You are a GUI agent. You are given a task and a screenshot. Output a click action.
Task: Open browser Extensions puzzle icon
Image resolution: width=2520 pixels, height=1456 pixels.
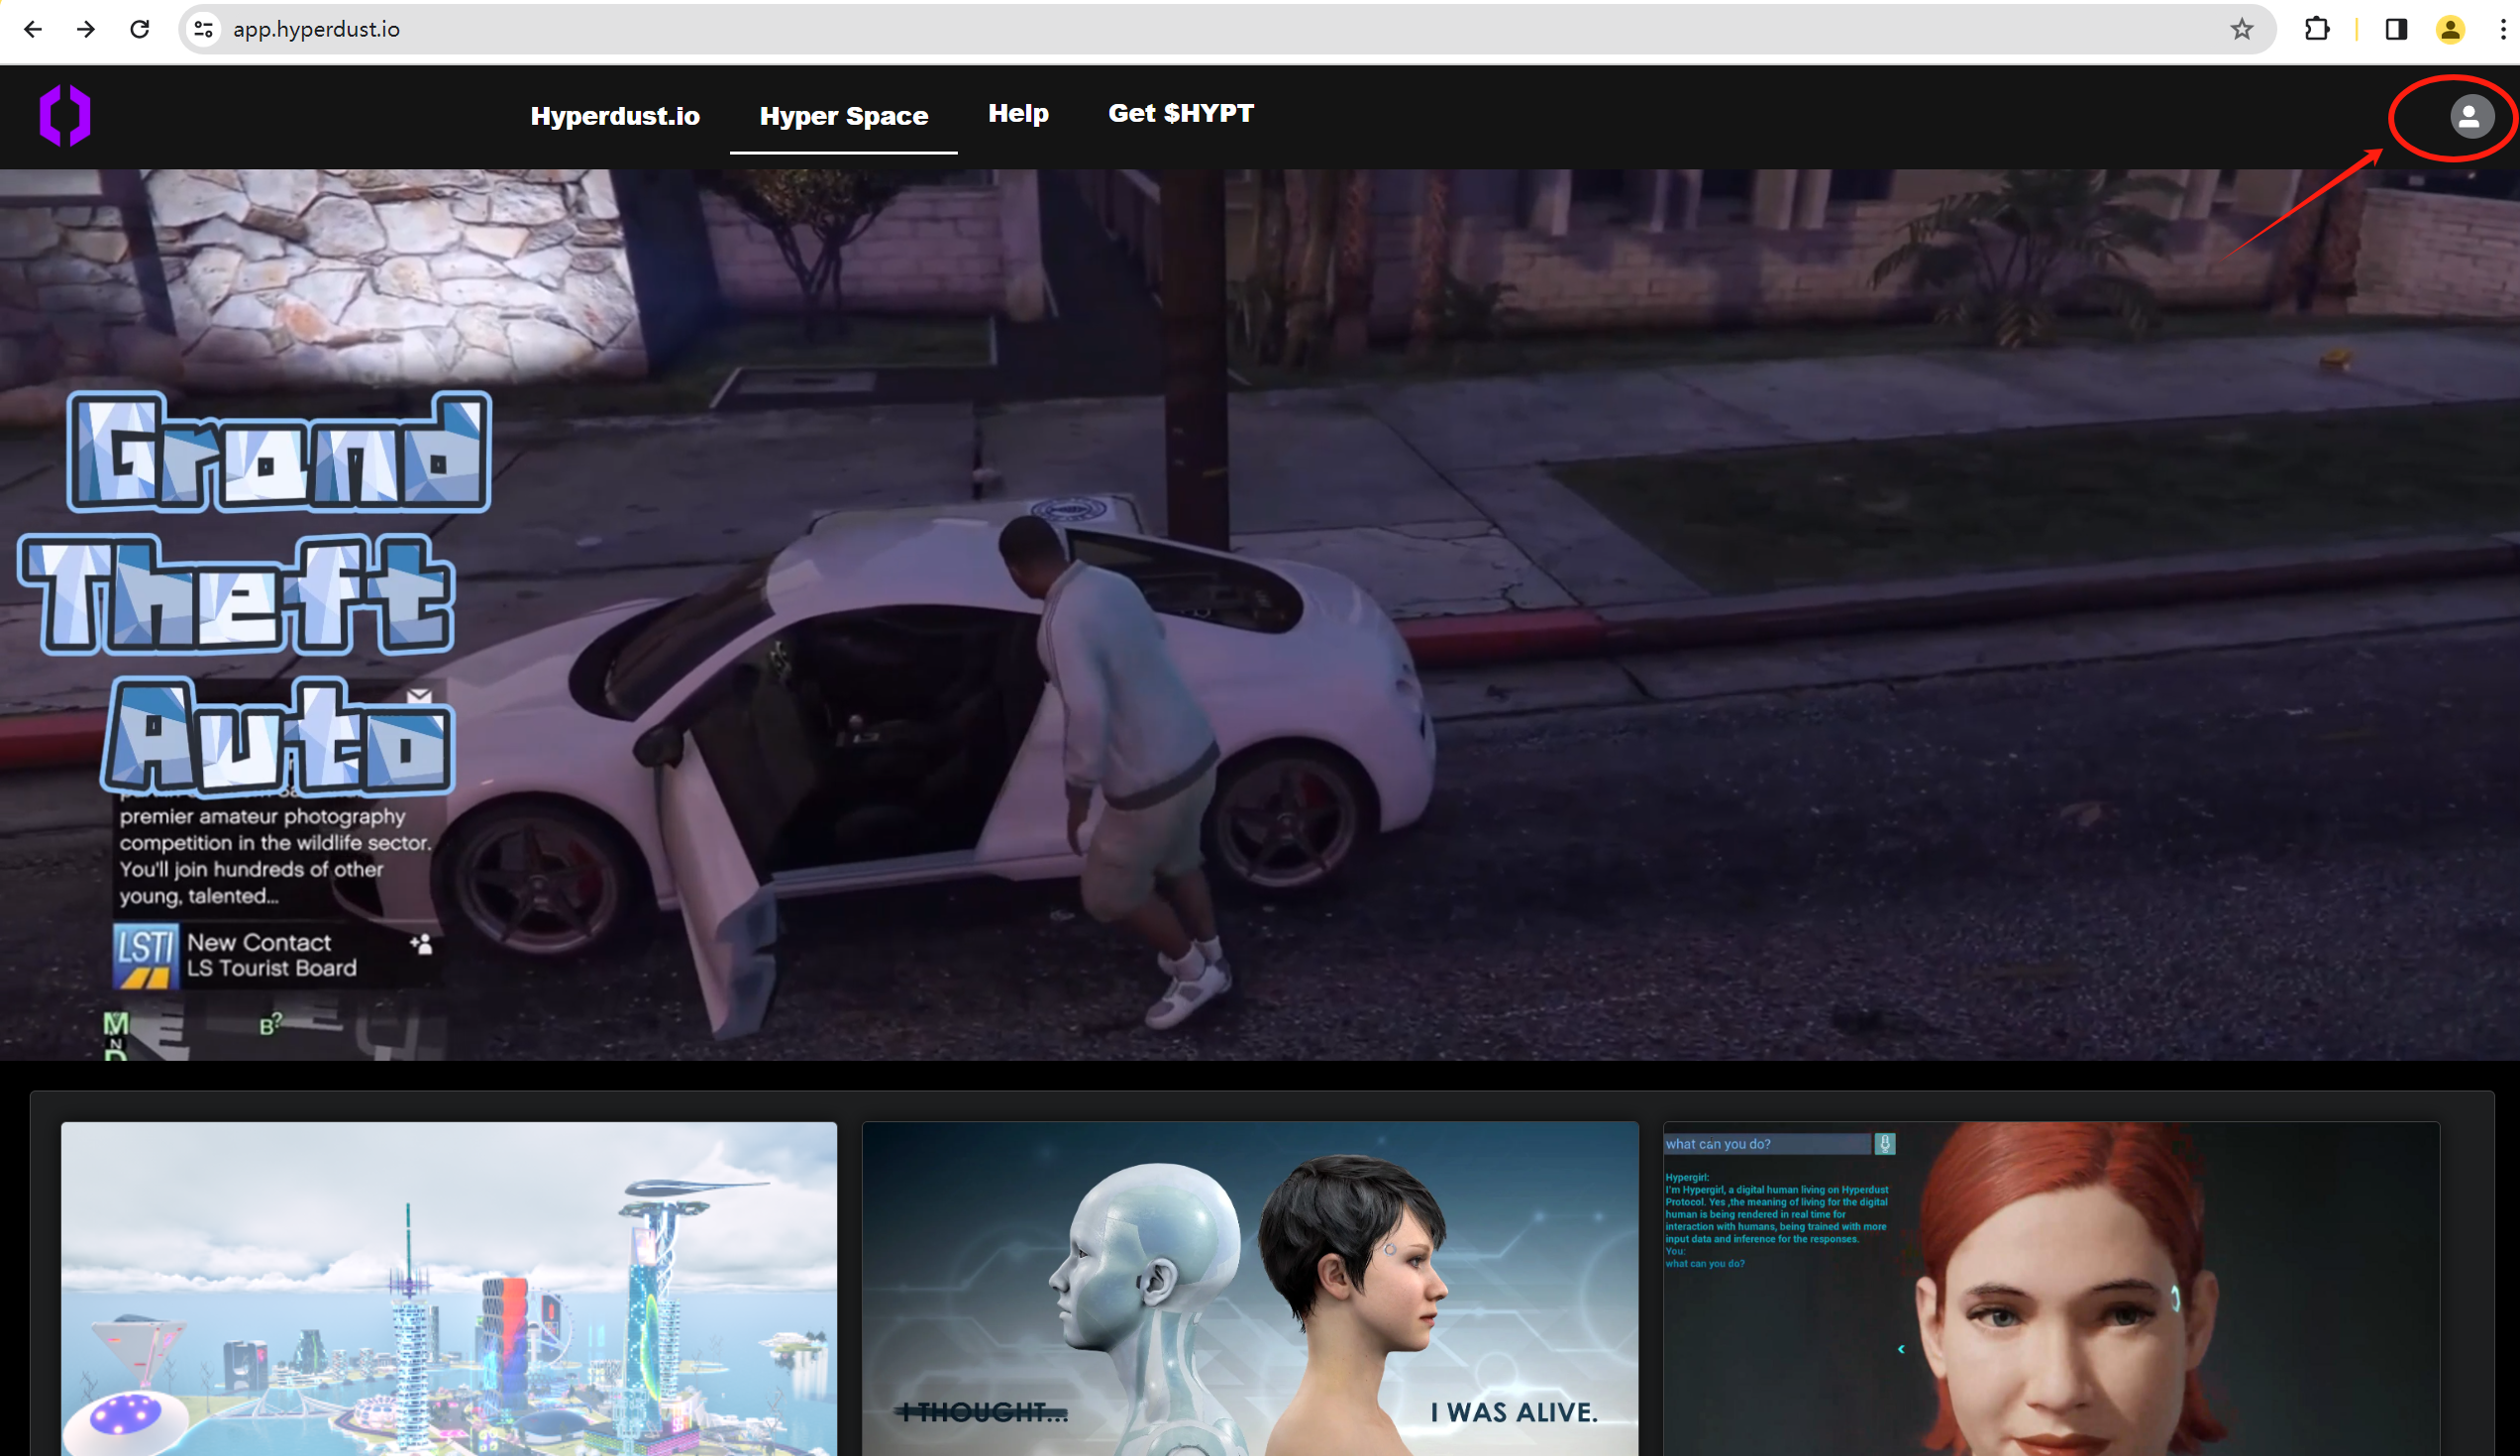[x=2316, y=29]
